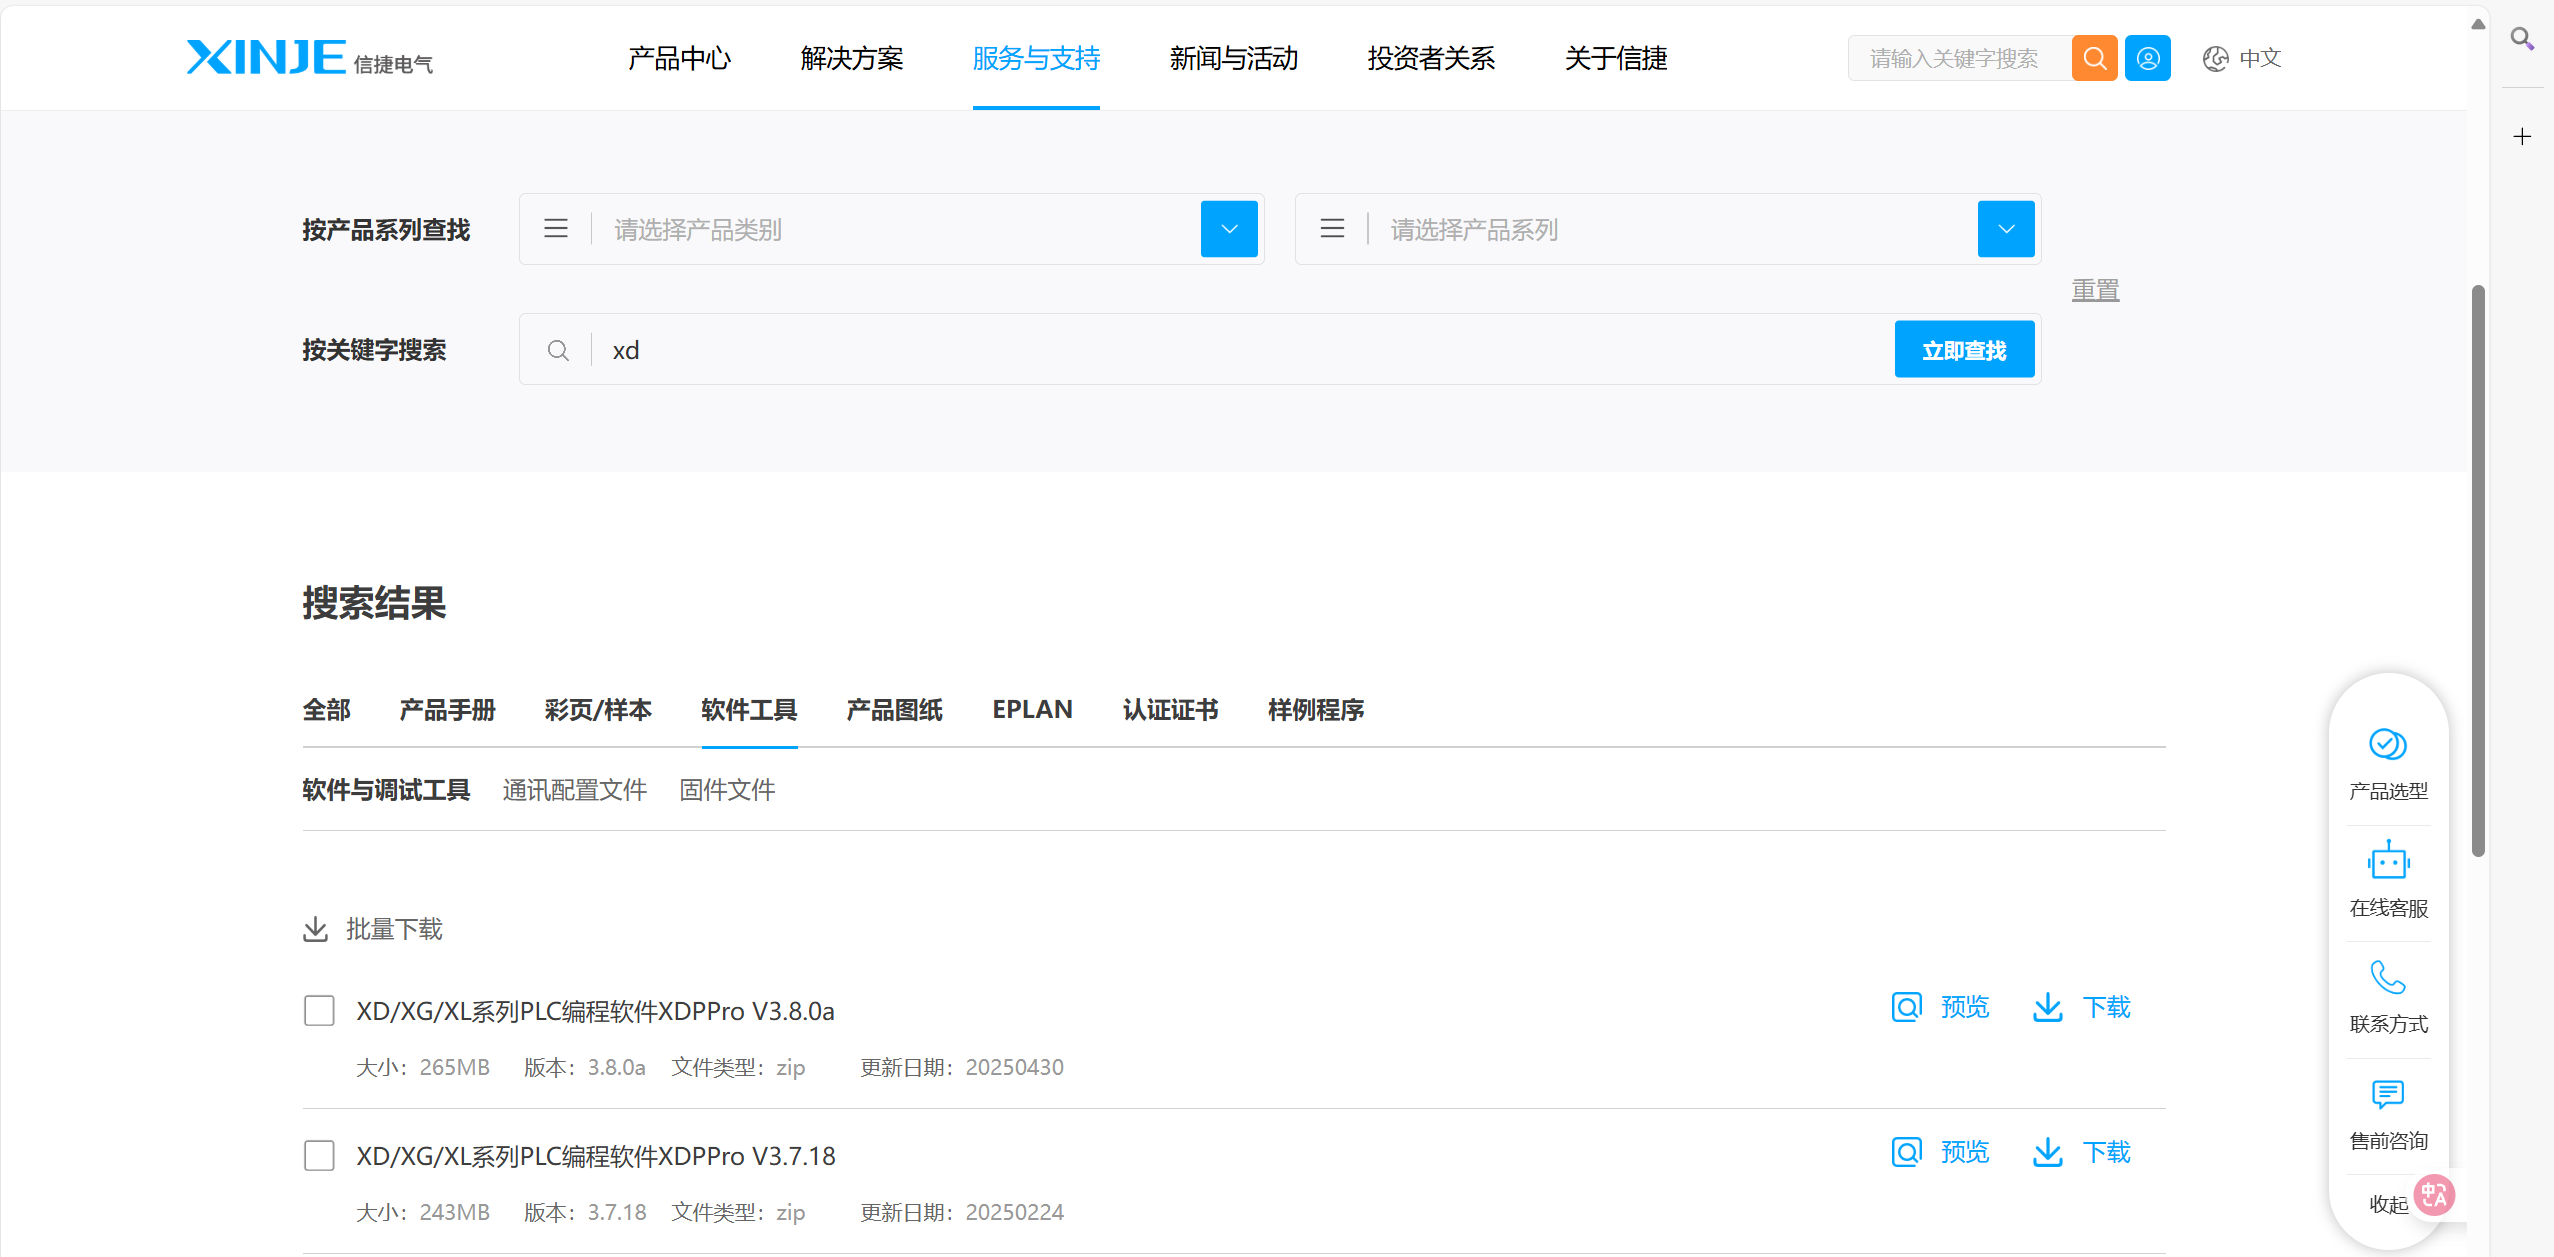Click the batch download arrow icon

[315, 929]
